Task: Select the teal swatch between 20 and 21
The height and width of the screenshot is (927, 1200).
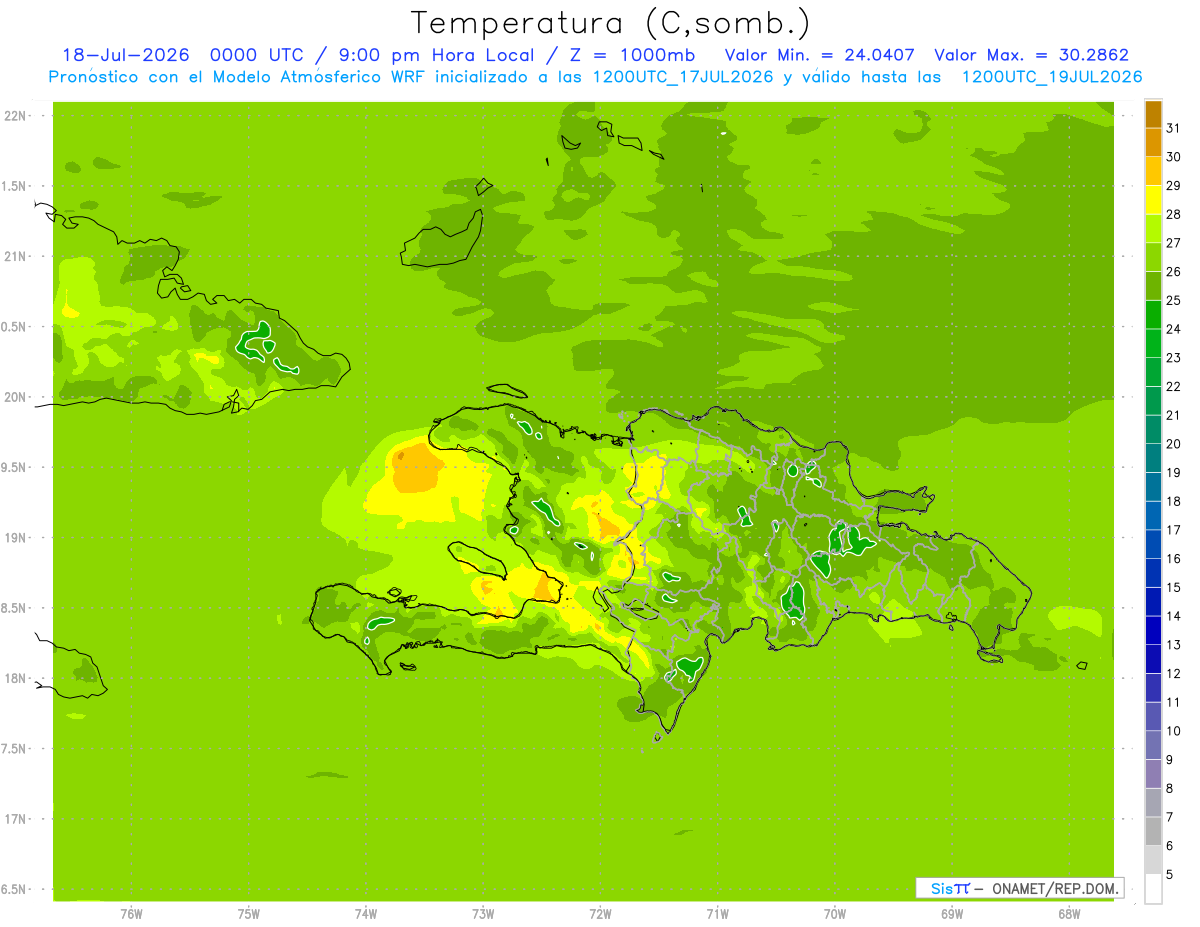Action: pyautogui.click(x=1153, y=430)
